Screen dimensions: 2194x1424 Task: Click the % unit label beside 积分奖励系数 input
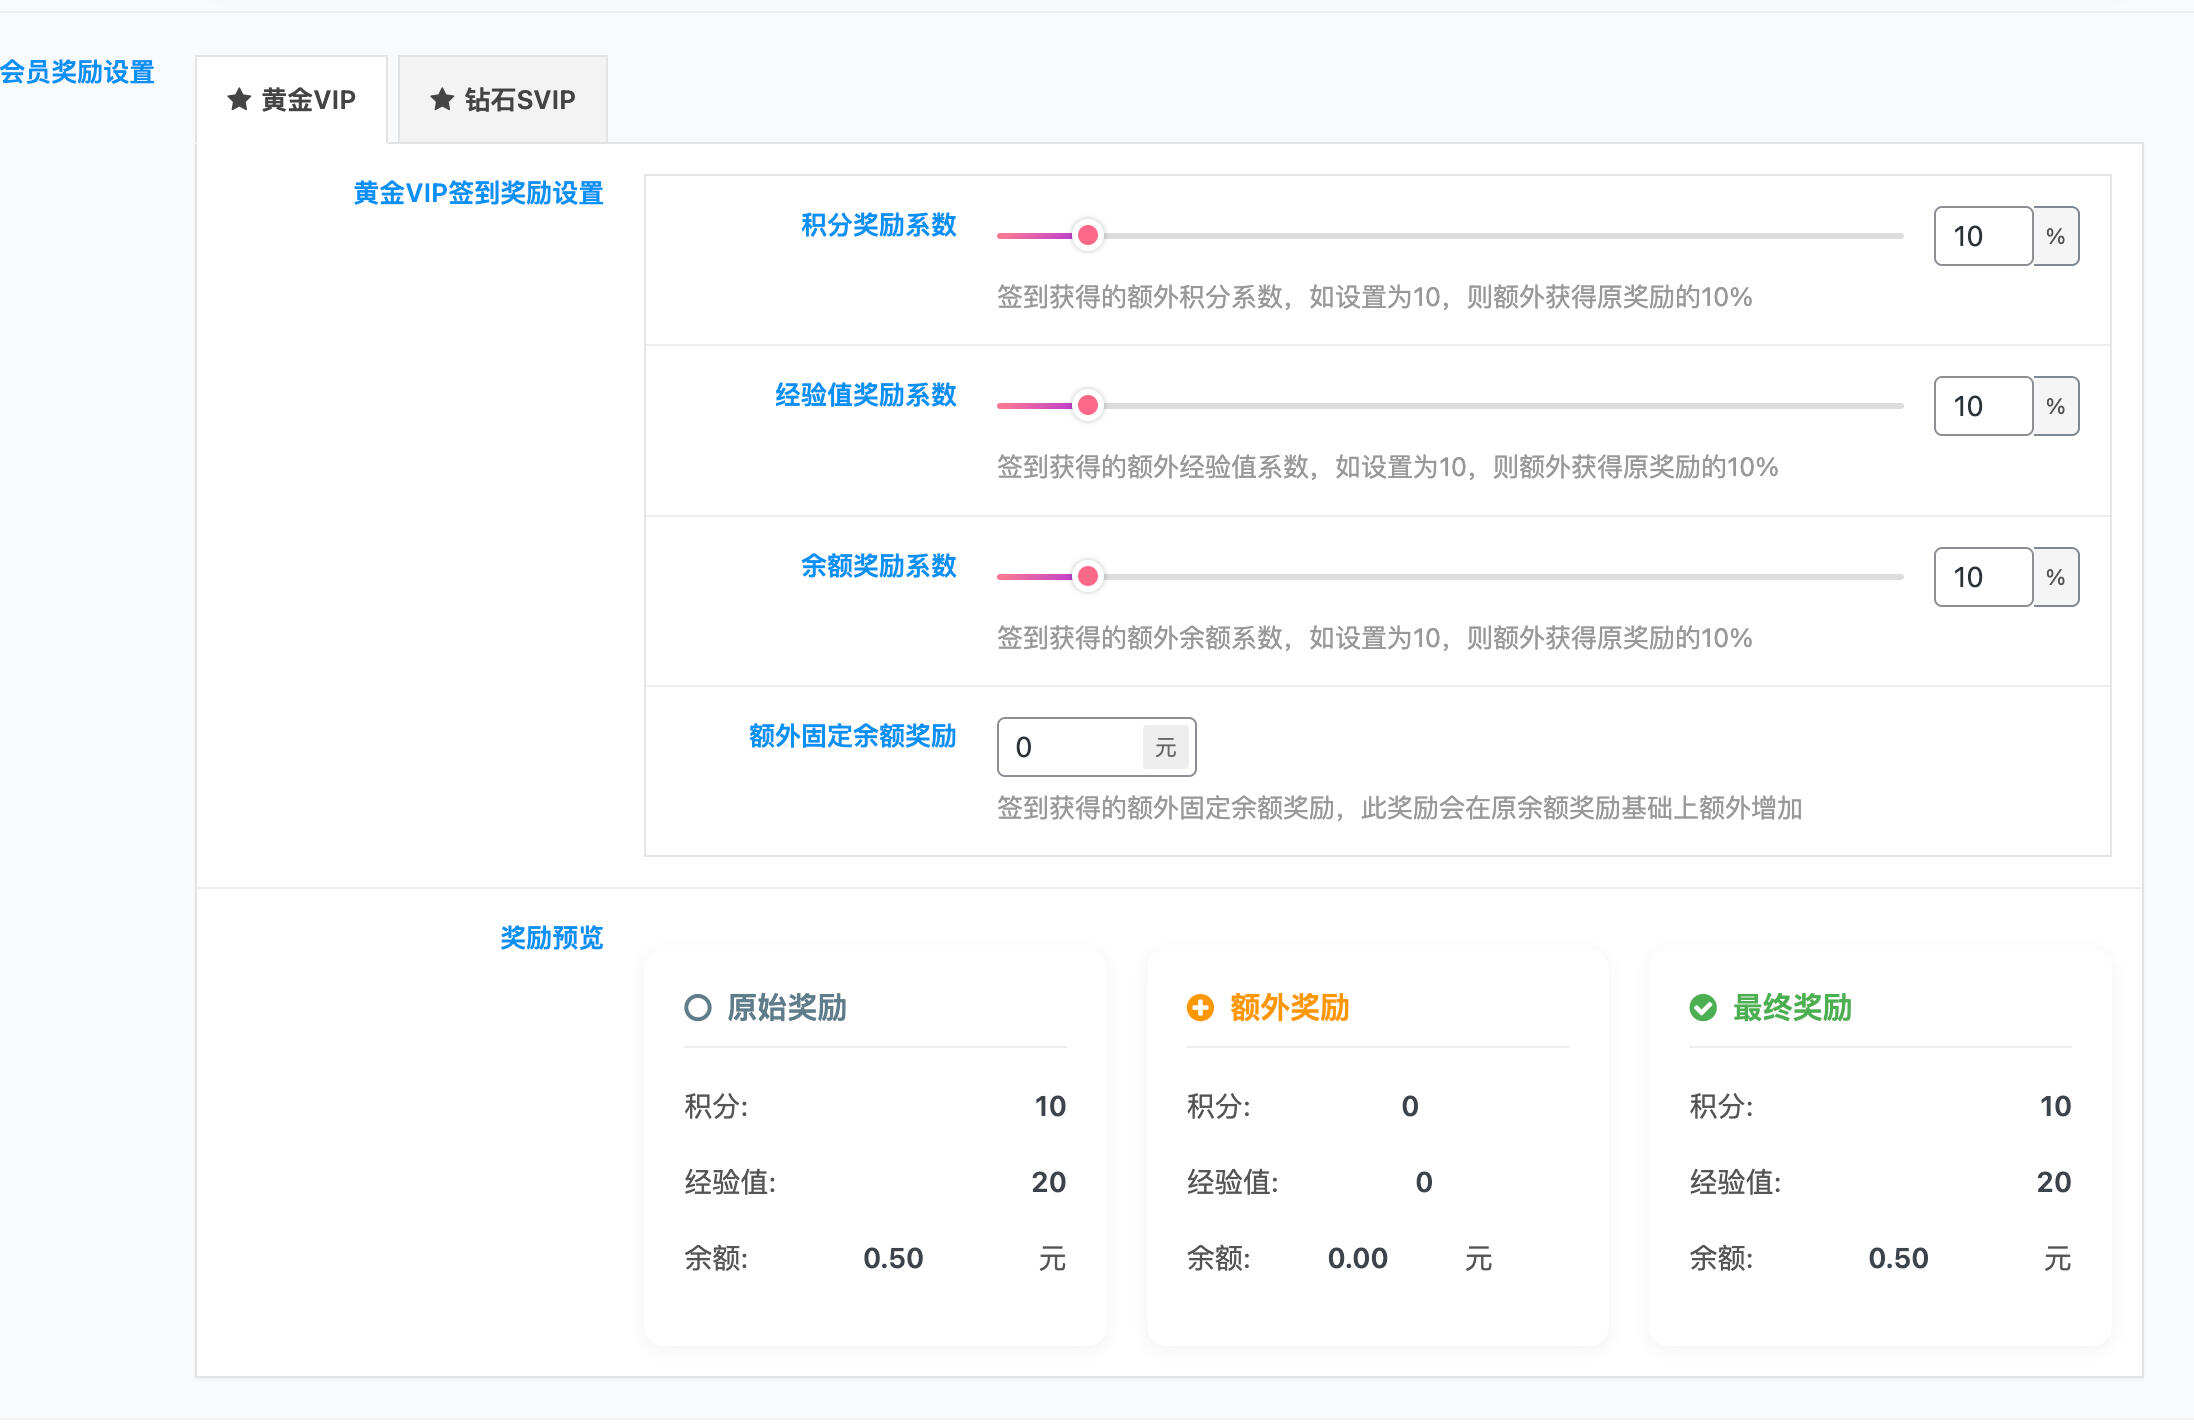[x=2056, y=236]
